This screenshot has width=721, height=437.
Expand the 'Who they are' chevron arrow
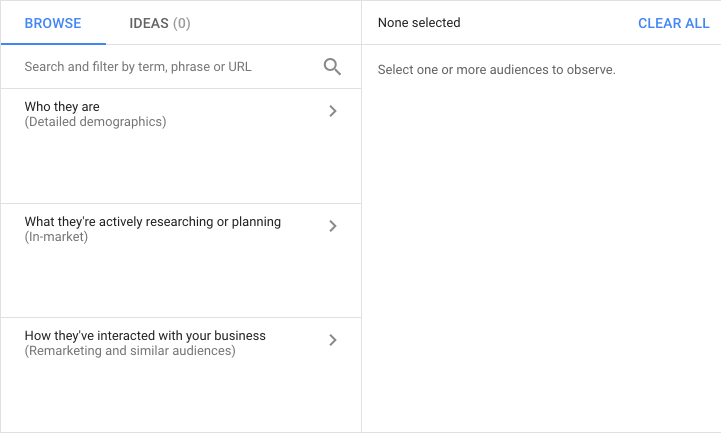click(333, 112)
